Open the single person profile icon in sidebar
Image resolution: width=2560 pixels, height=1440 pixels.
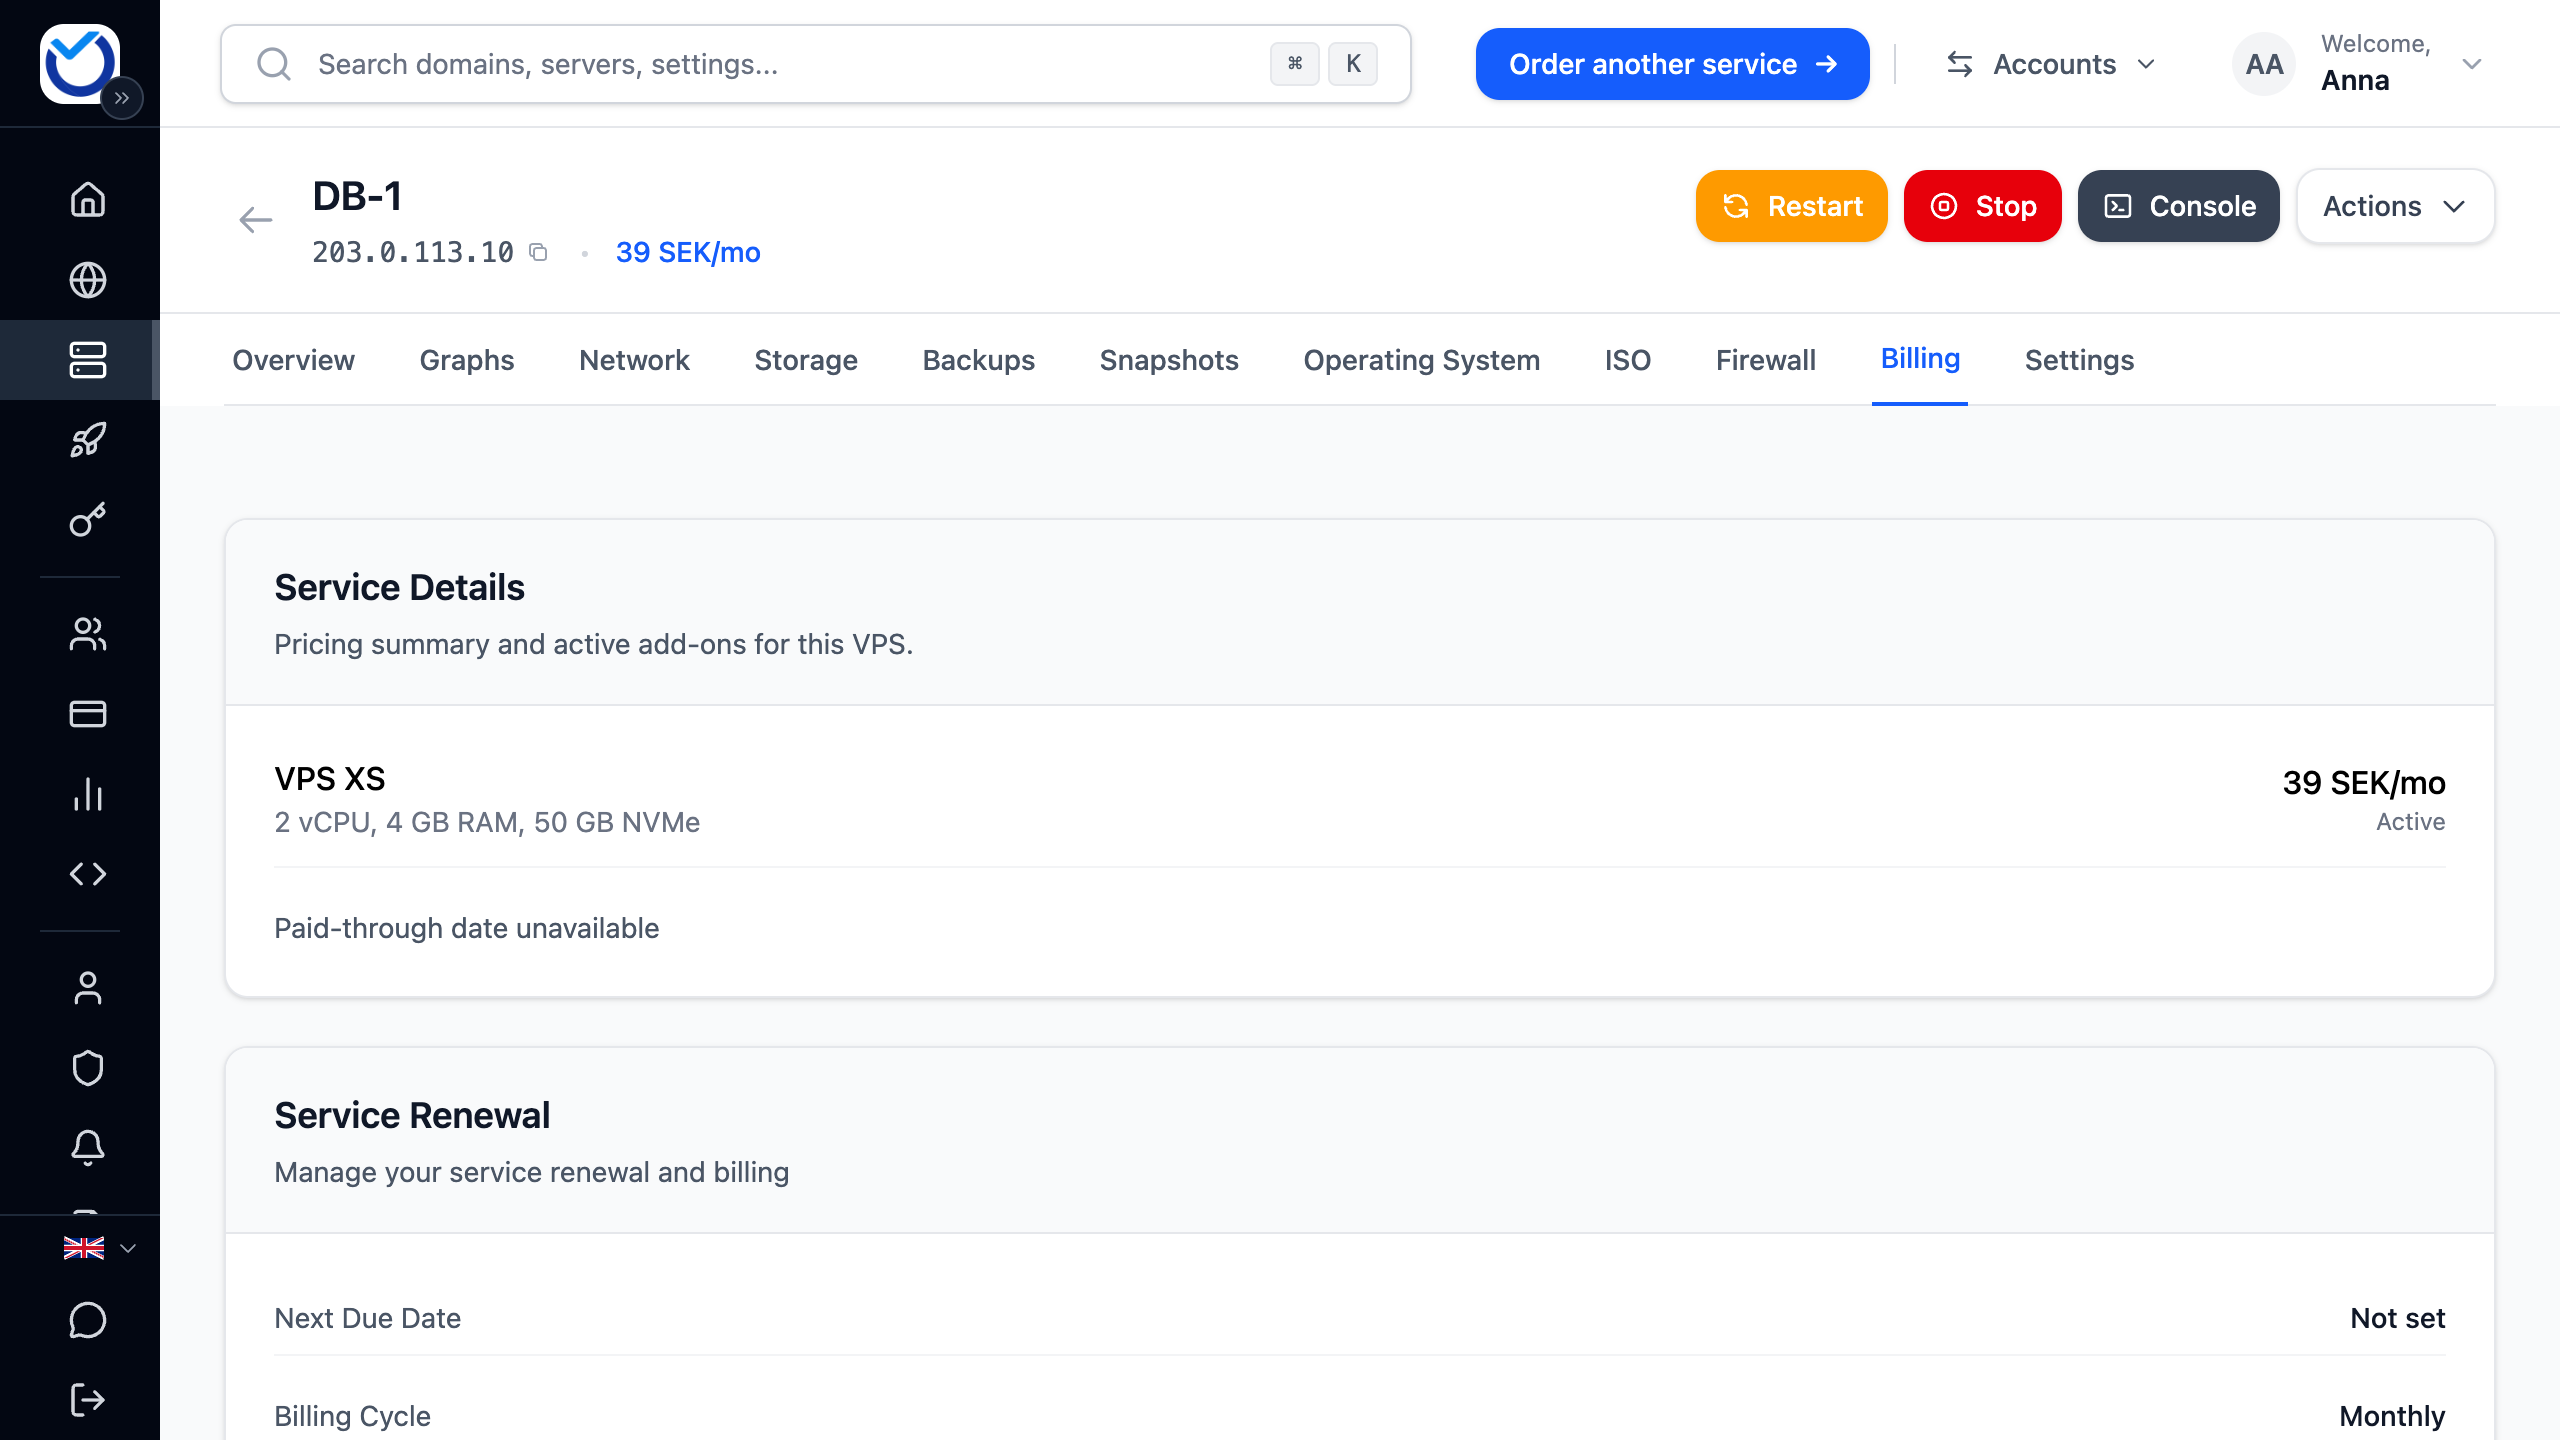[88, 988]
